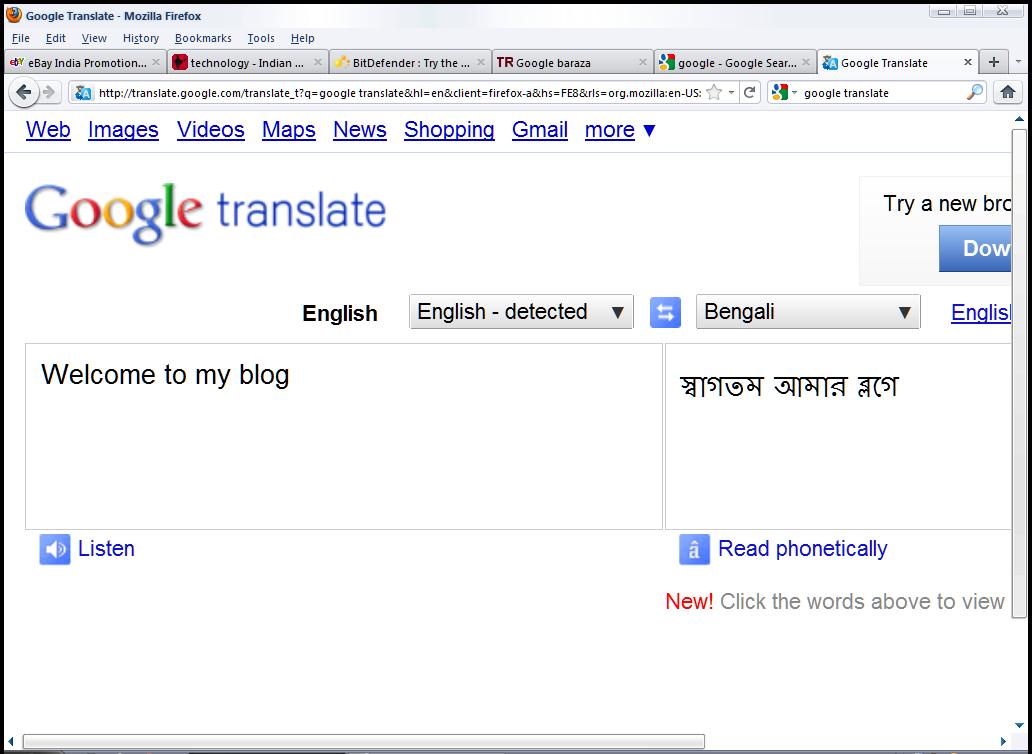
Task: Bookmark this page with the star icon
Action: (714, 92)
